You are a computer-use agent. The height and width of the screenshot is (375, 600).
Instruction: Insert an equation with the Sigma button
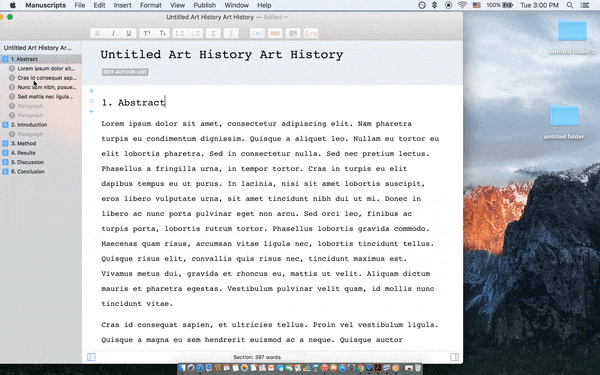tap(214, 33)
